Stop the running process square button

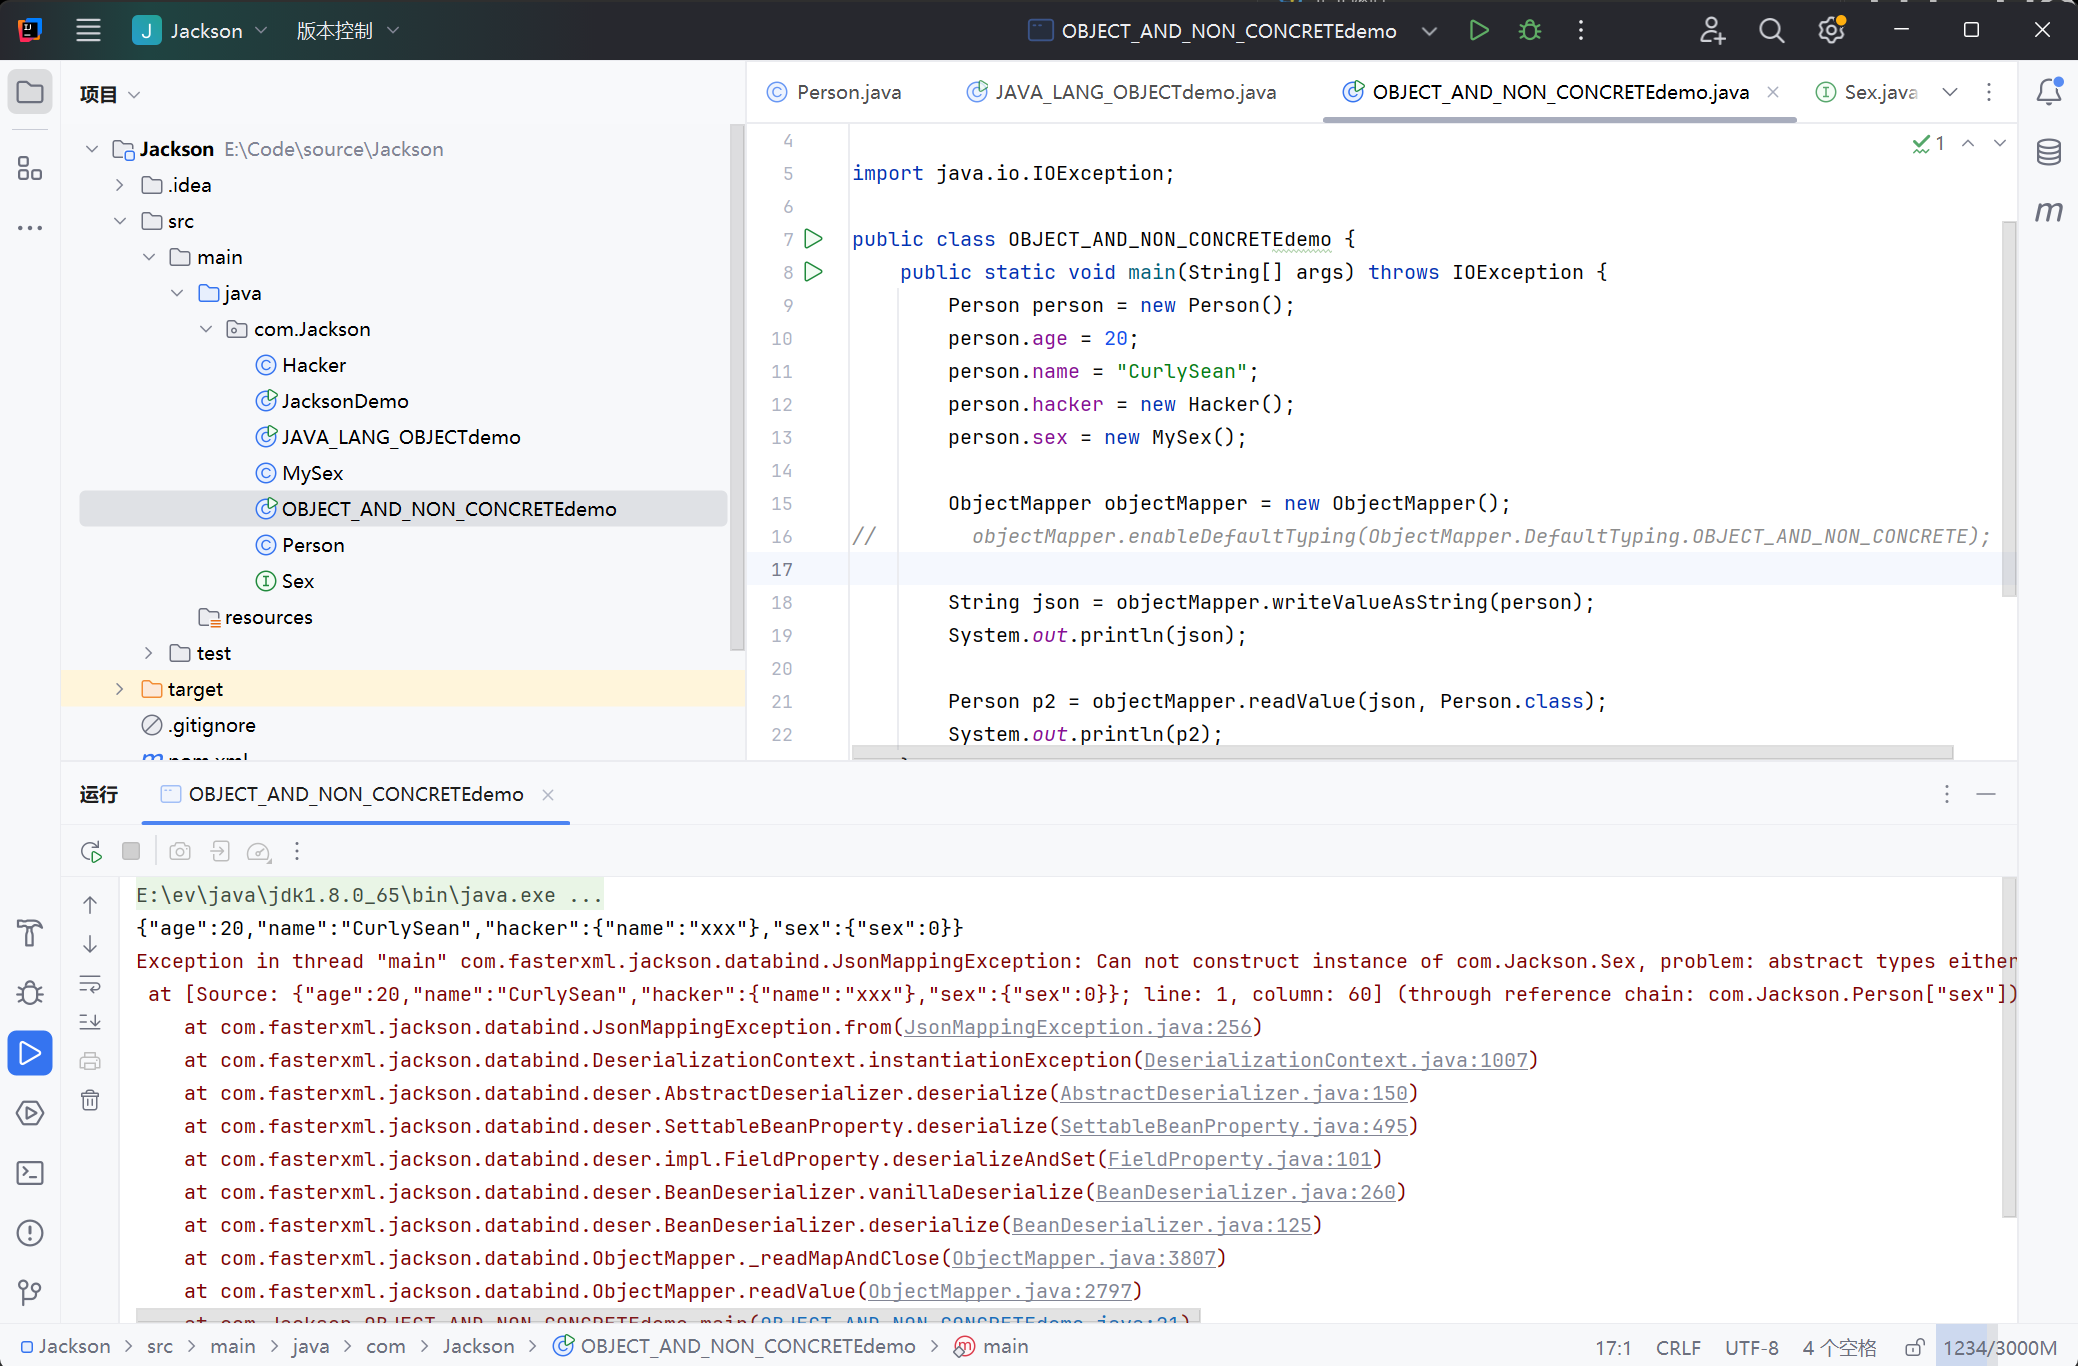(131, 851)
